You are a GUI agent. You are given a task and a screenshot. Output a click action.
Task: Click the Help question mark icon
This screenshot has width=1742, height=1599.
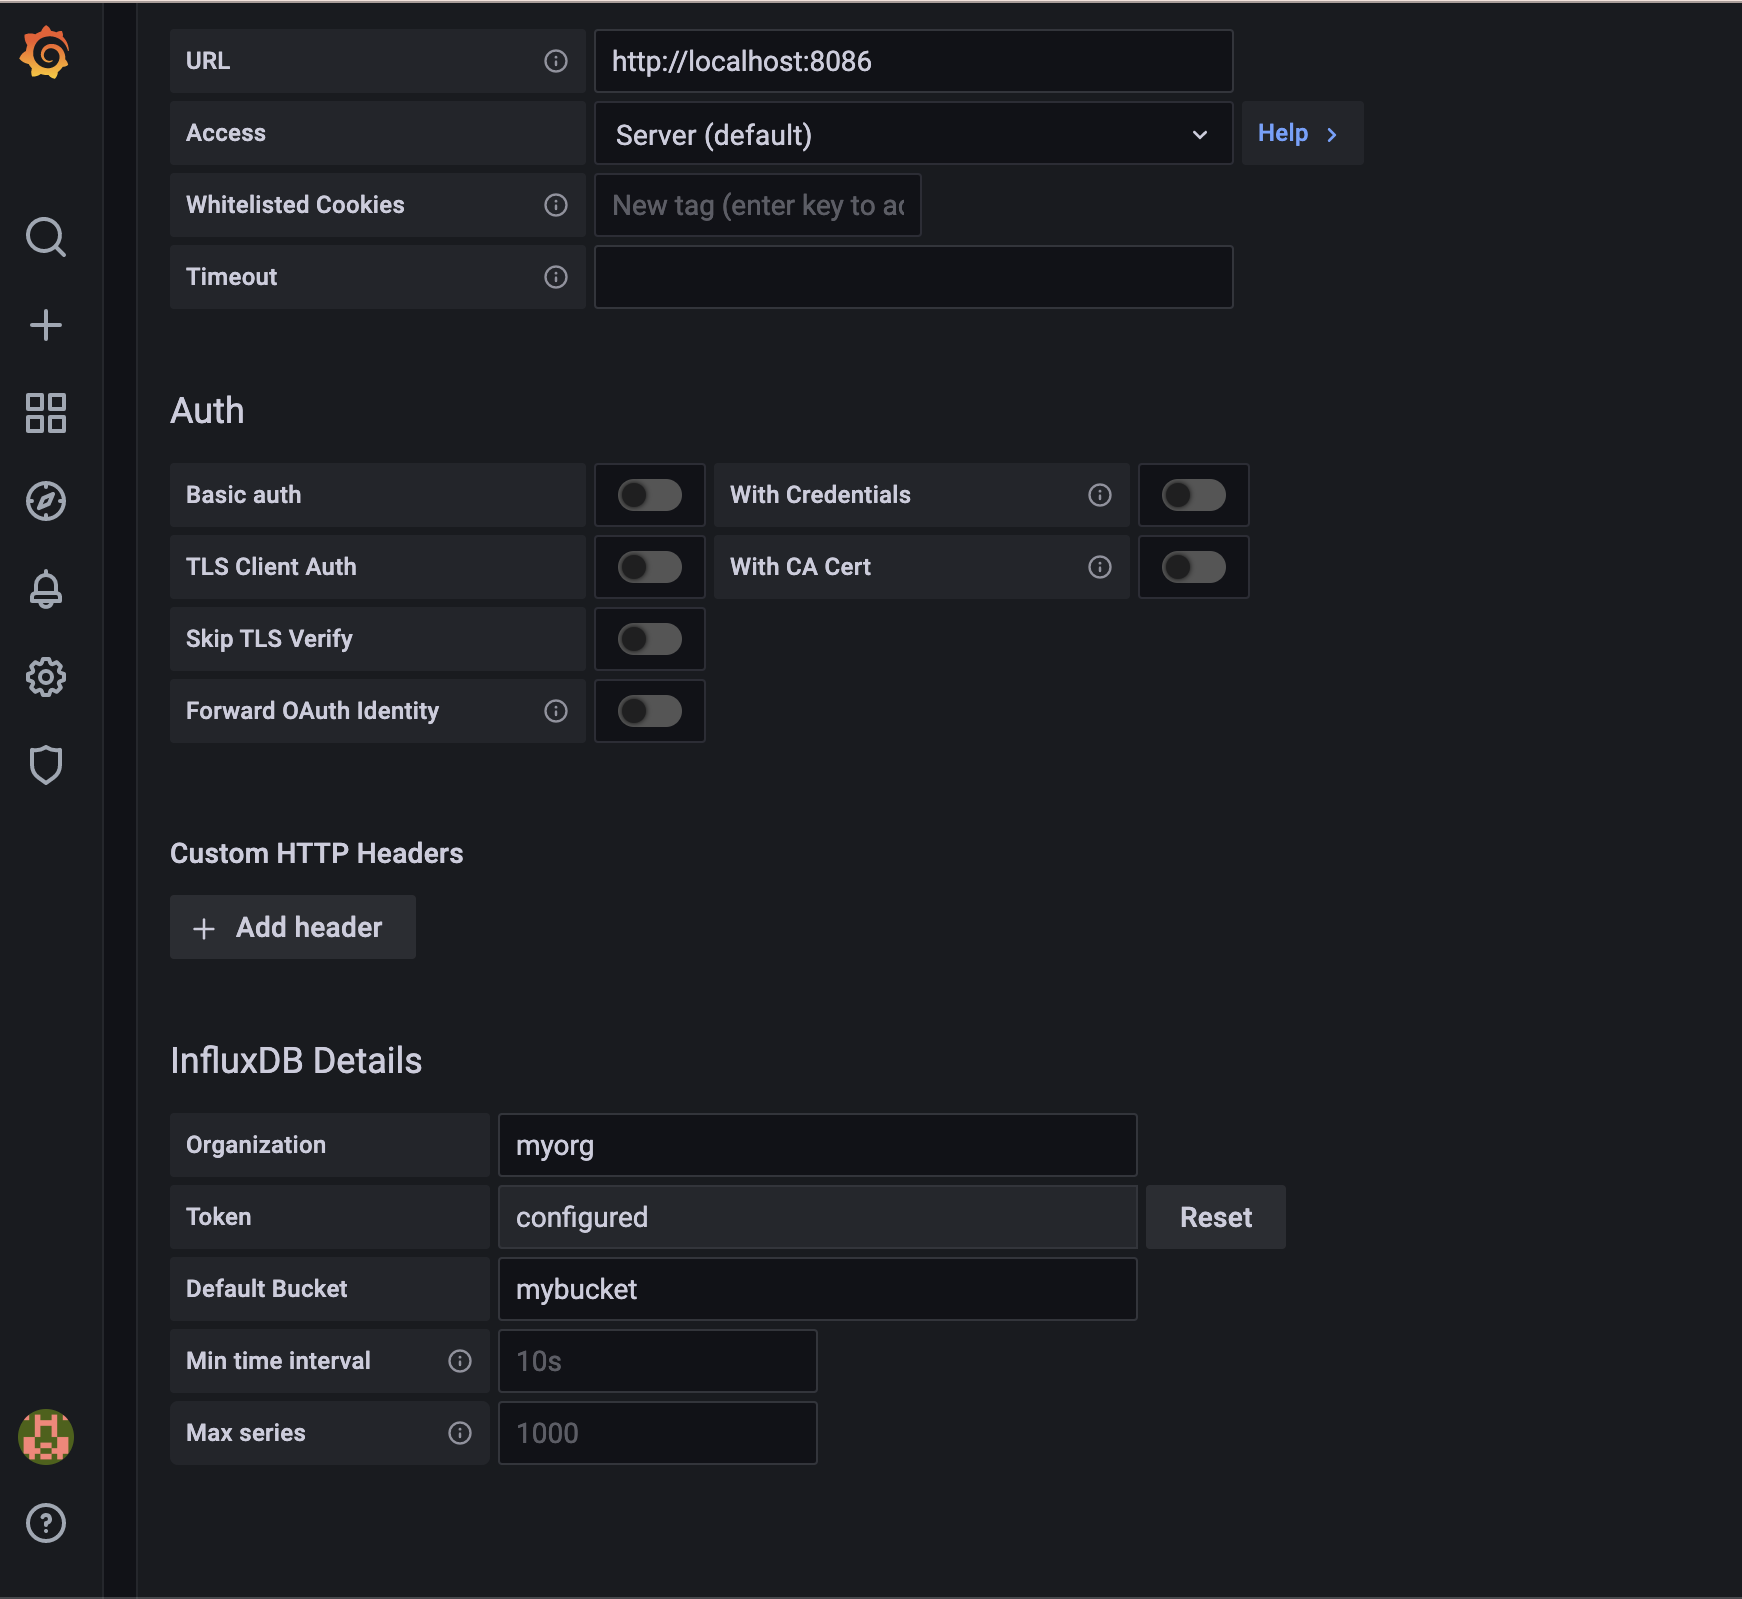(46, 1523)
